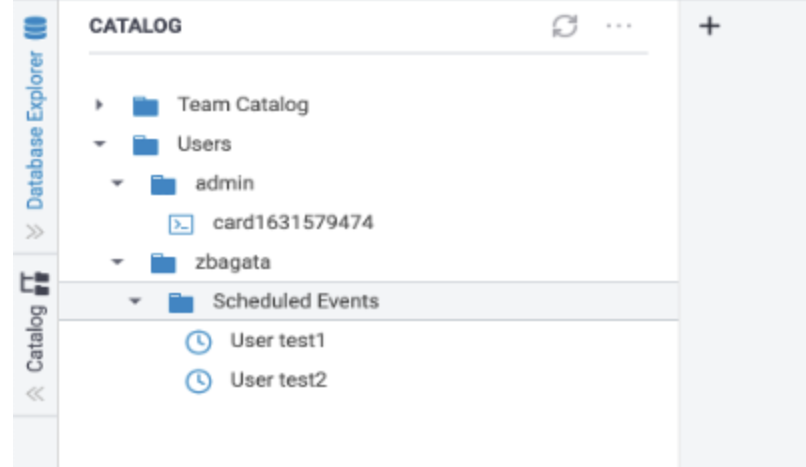Image resolution: width=806 pixels, height=467 pixels.
Task: Click the Team Catalog folder icon
Action: click(145, 106)
